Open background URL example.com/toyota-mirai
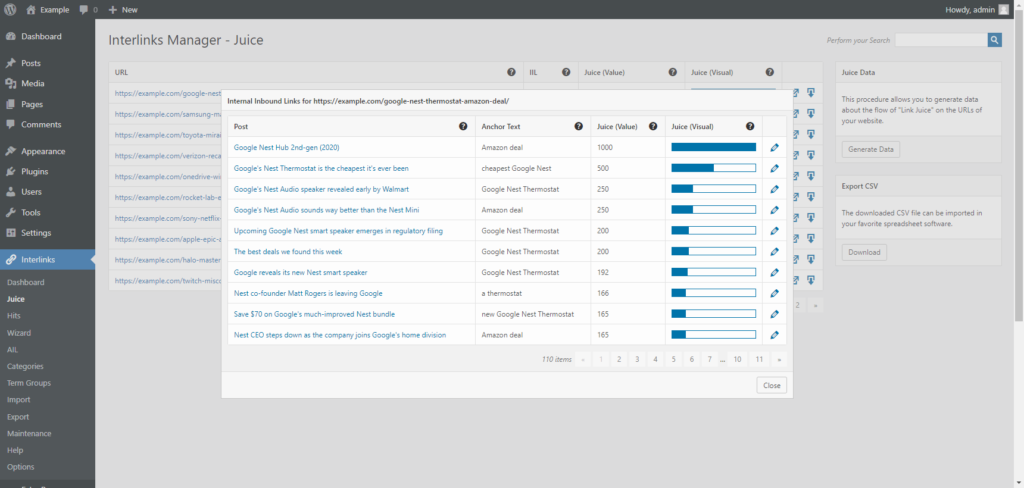 (x=168, y=135)
